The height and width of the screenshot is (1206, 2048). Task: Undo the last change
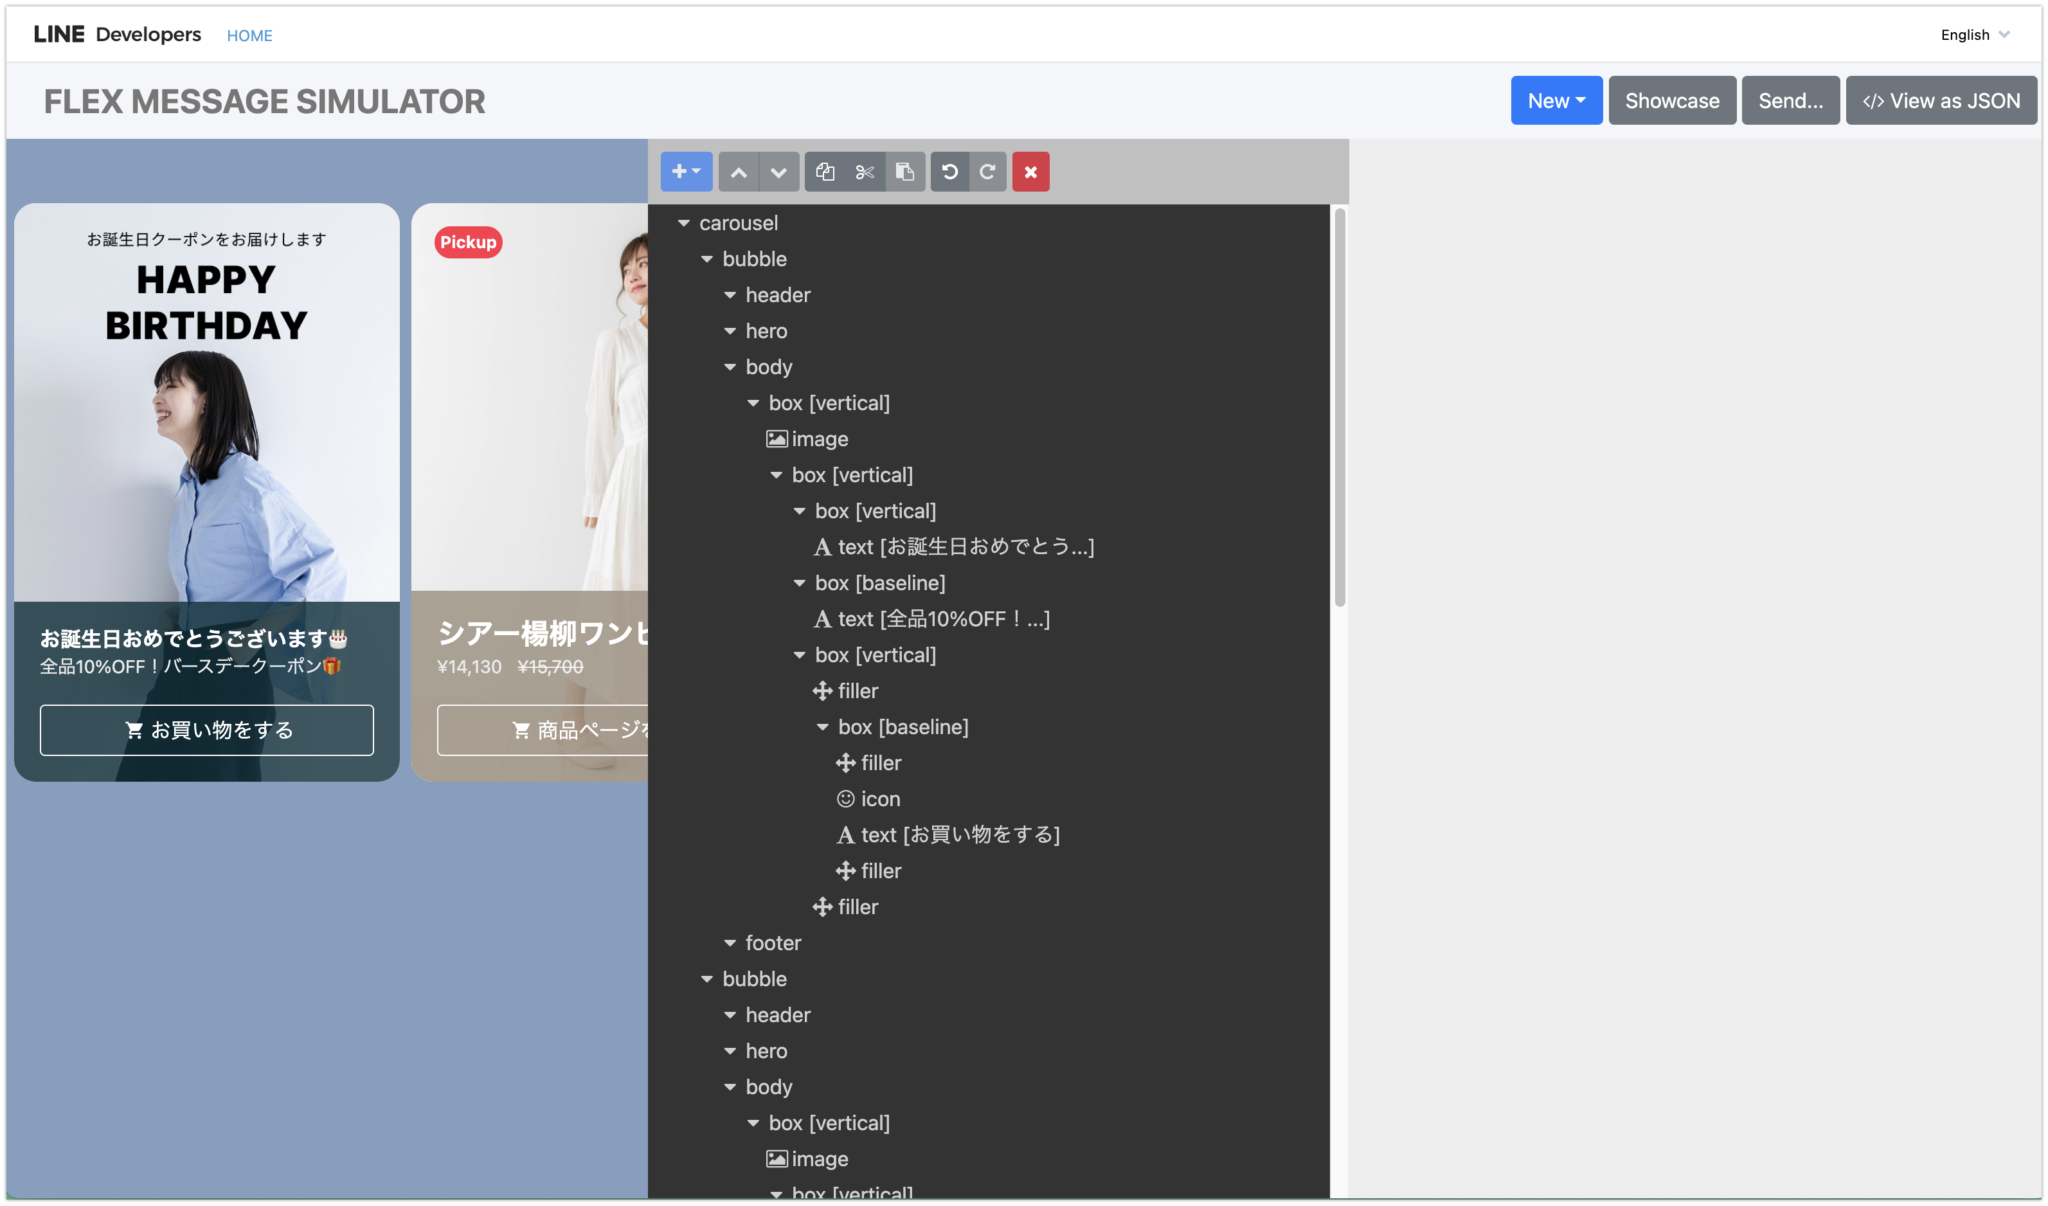coord(949,171)
